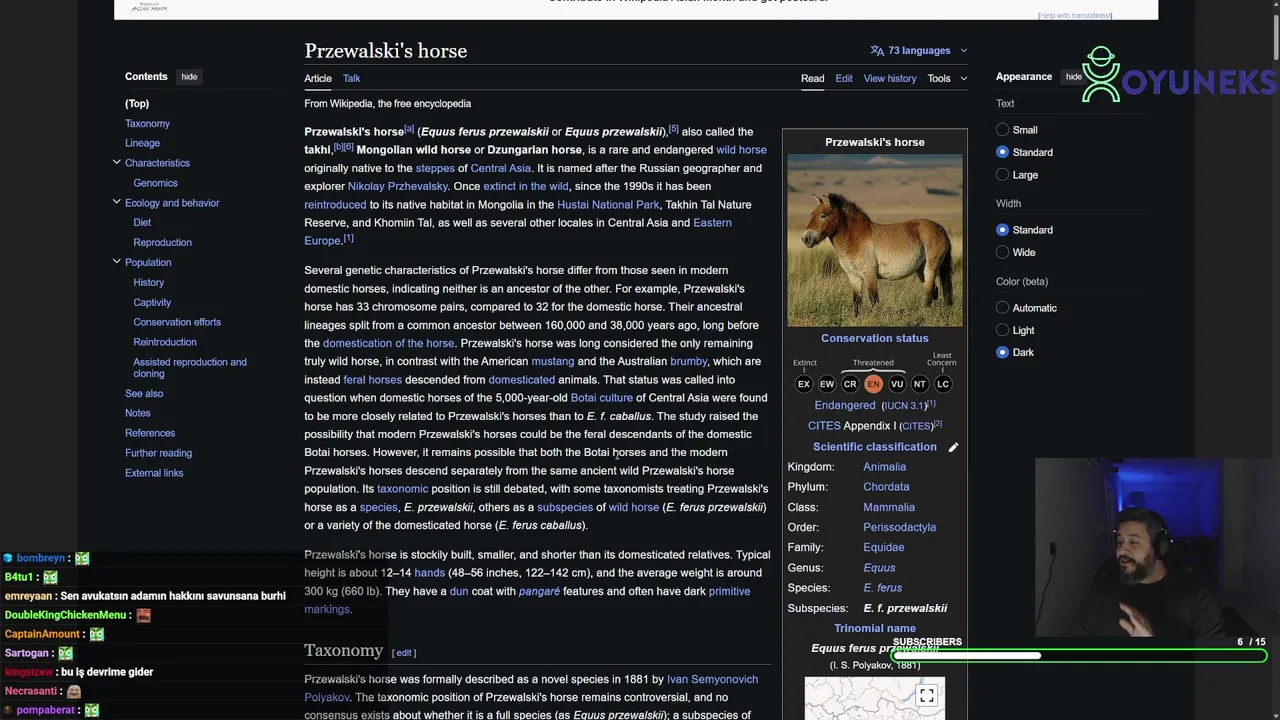Click the EX extinct conservation status circle
Viewport: 1280px width, 720px height.
point(804,384)
